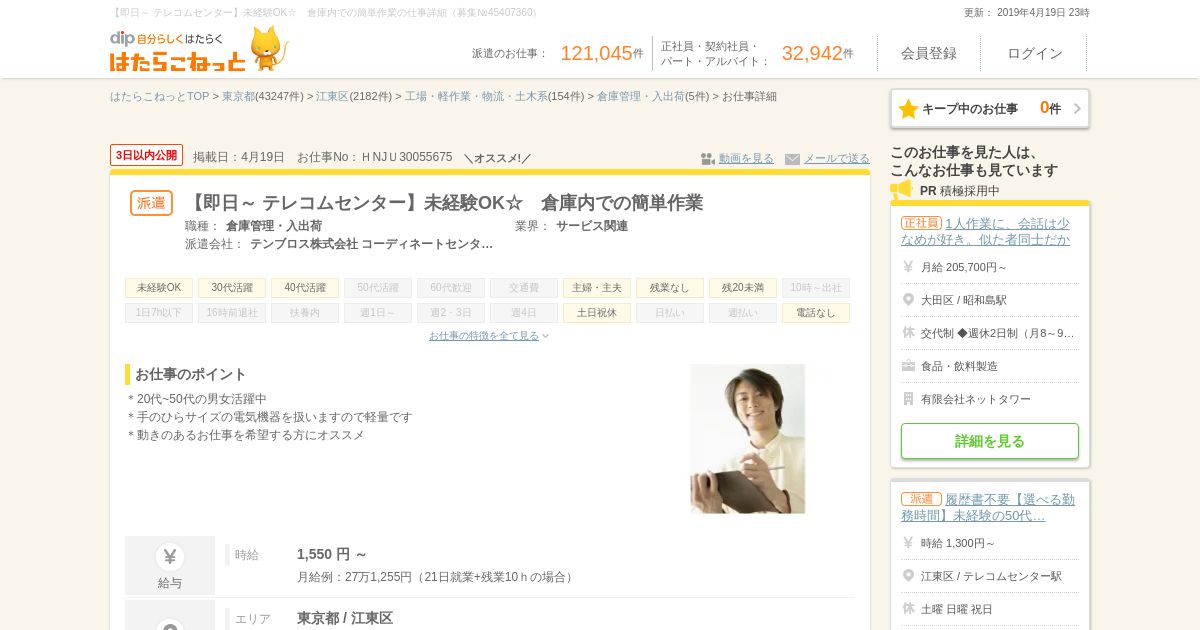Select the 主婦・主夫 feature tag
Viewport: 1200px width, 630px height.
pos(597,288)
